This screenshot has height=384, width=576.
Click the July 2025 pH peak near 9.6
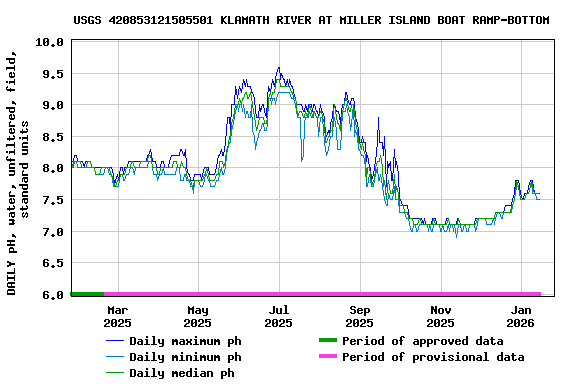(x=279, y=68)
